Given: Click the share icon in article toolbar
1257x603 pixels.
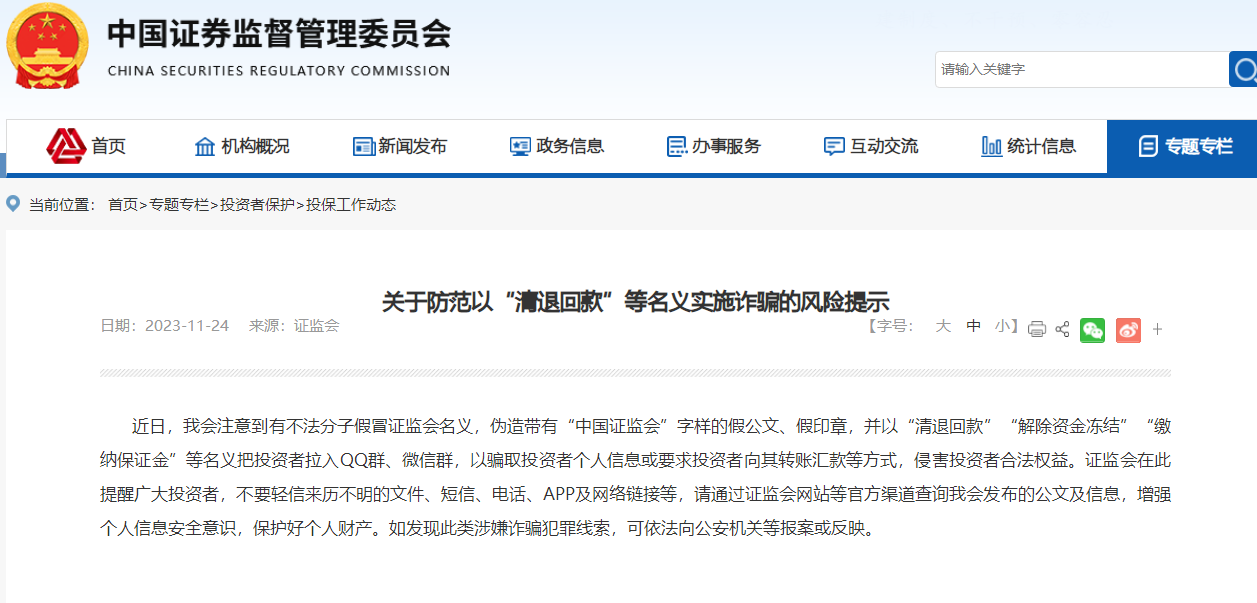Looking at the screenshot, I should (x=1062, y=329).
